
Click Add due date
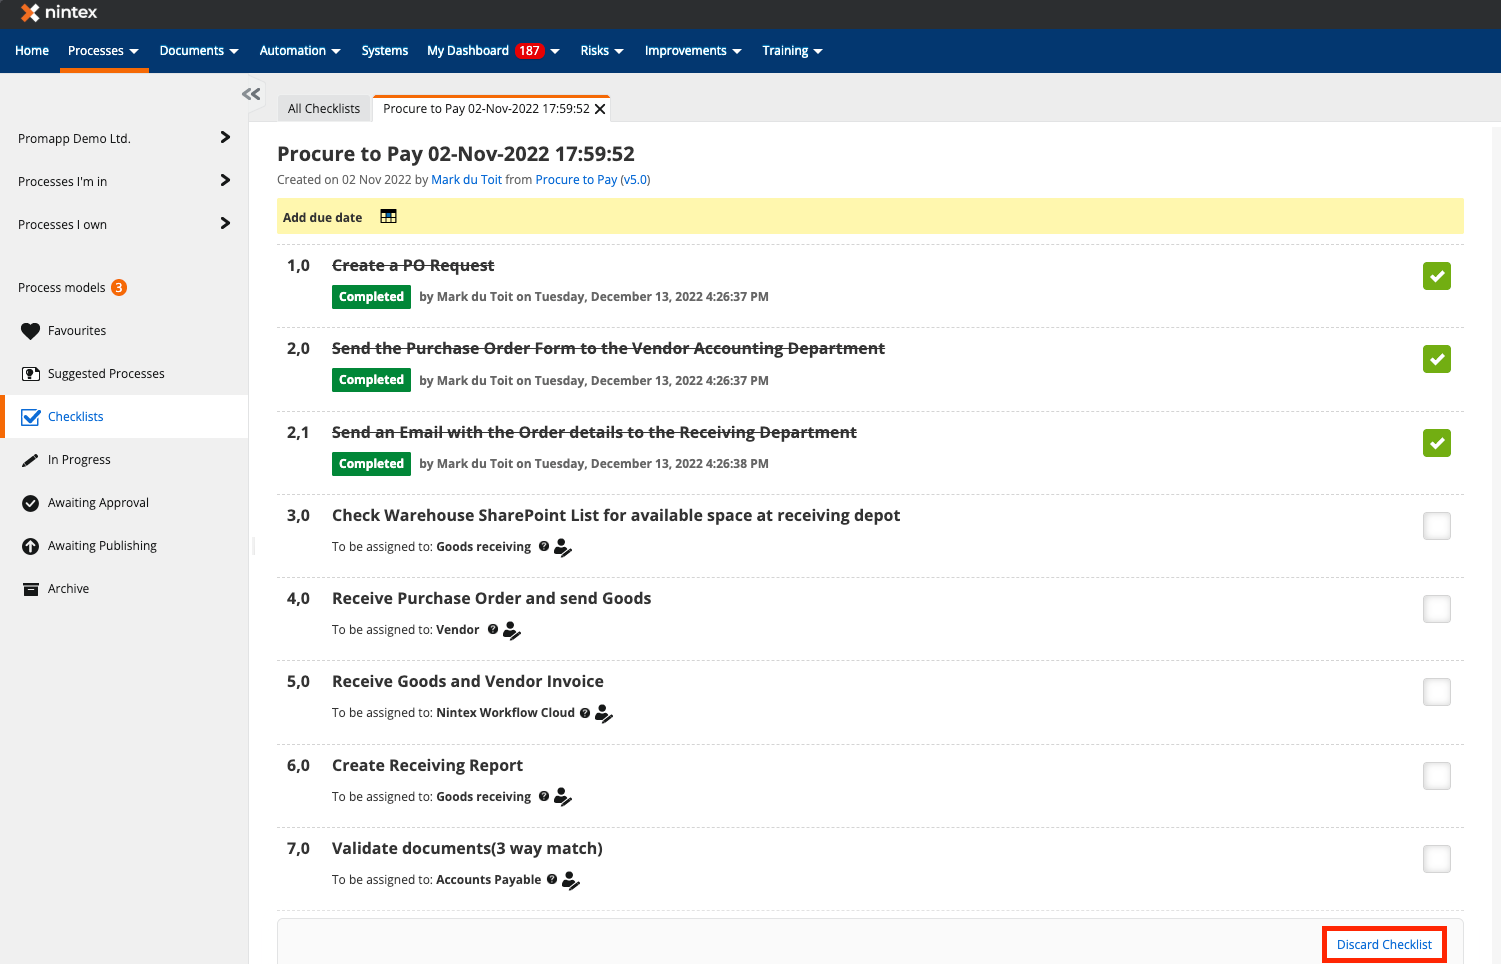pyautogui.click(x=322, y=217)
